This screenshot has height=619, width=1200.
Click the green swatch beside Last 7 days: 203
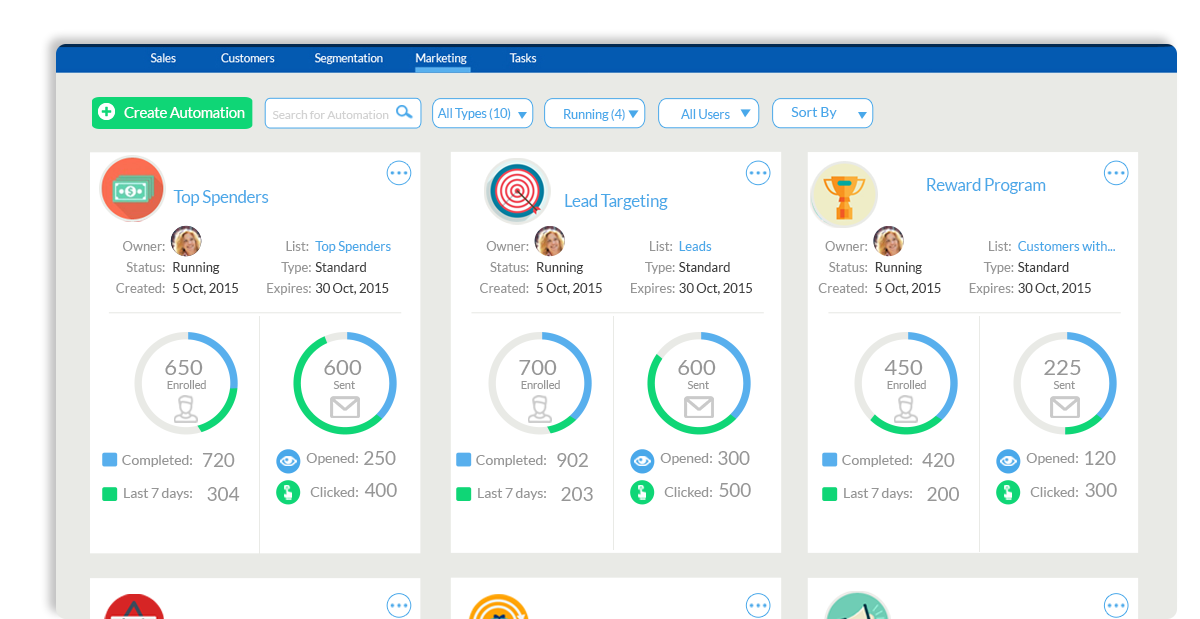464,493
